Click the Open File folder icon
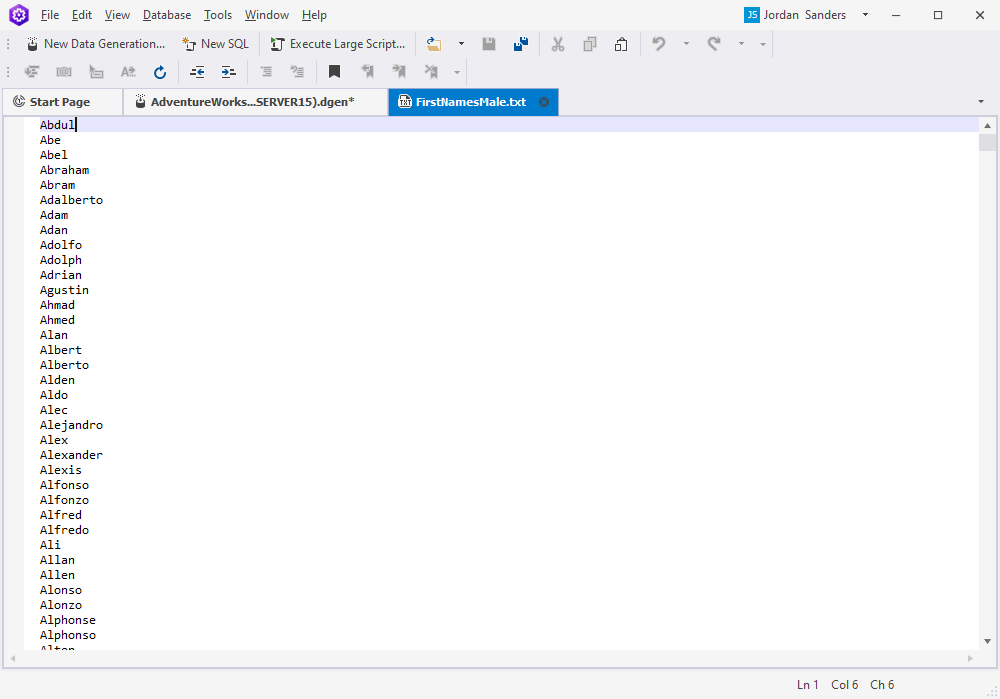 (434, 44)
